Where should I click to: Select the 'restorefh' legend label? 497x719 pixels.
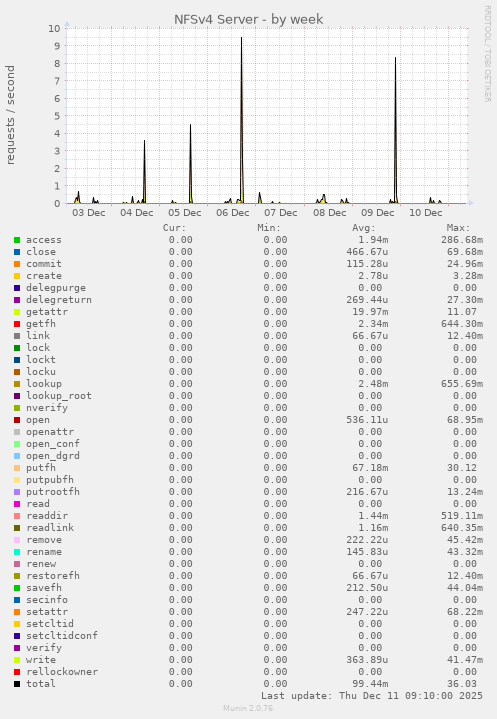point(53,575)
